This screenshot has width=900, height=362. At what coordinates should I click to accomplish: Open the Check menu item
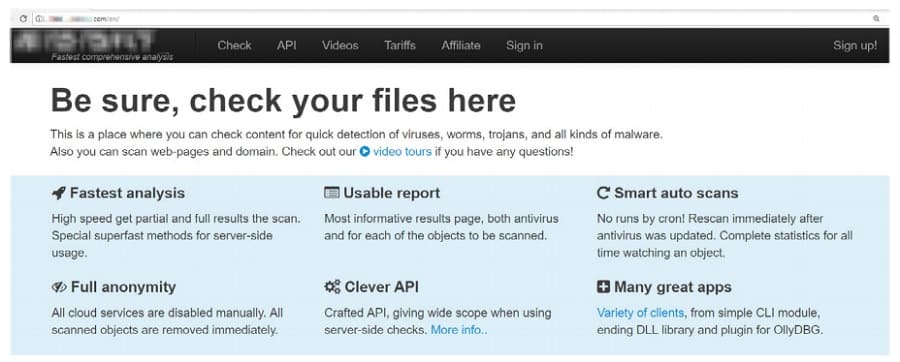point(234,45)
